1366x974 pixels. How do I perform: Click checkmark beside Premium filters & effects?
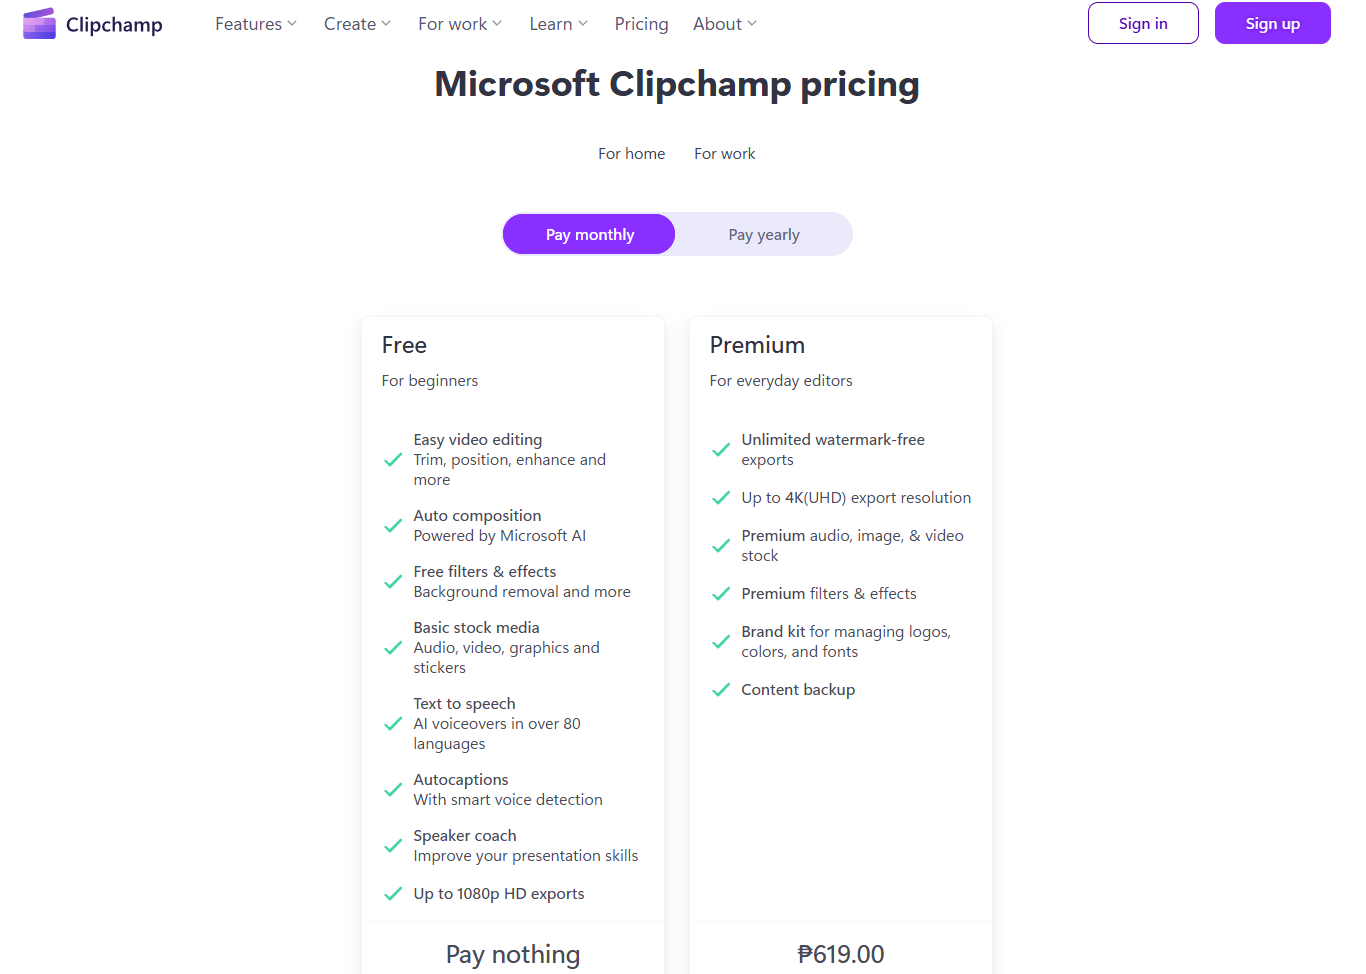(x=721, y=594)
